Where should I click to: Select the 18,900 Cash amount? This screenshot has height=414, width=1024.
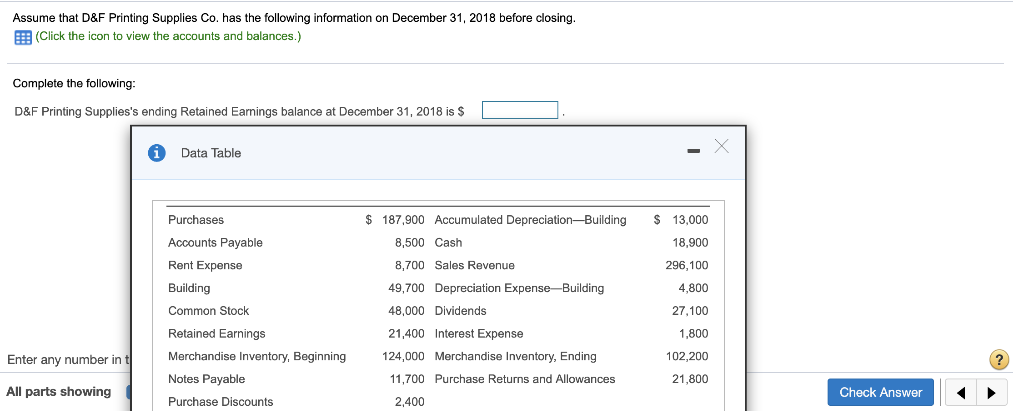point(690,243)
